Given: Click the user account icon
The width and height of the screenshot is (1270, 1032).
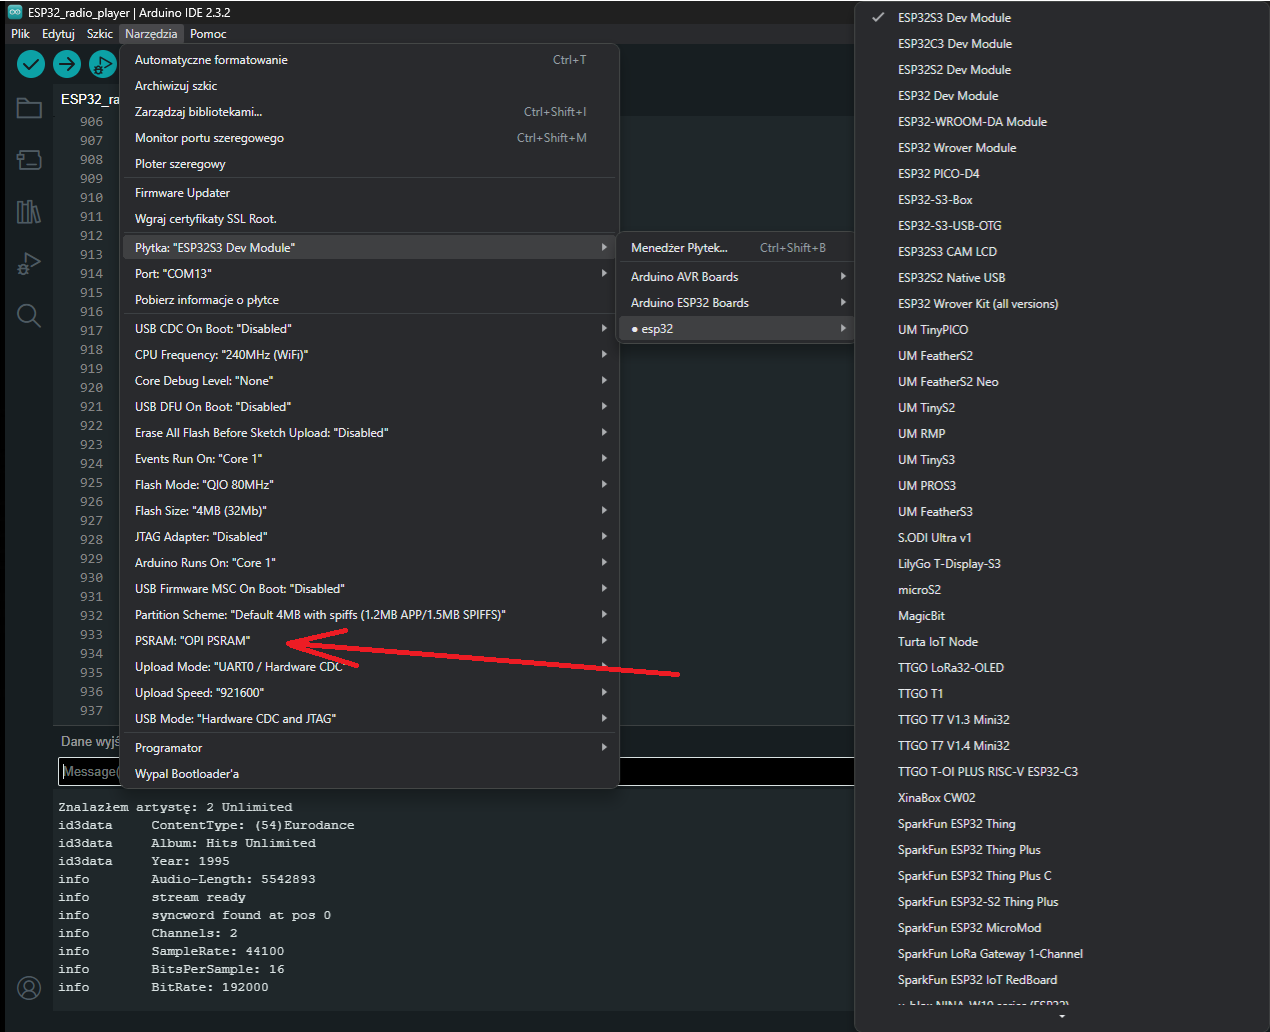Looking at the screenshot, I should (x=29, y=988).
